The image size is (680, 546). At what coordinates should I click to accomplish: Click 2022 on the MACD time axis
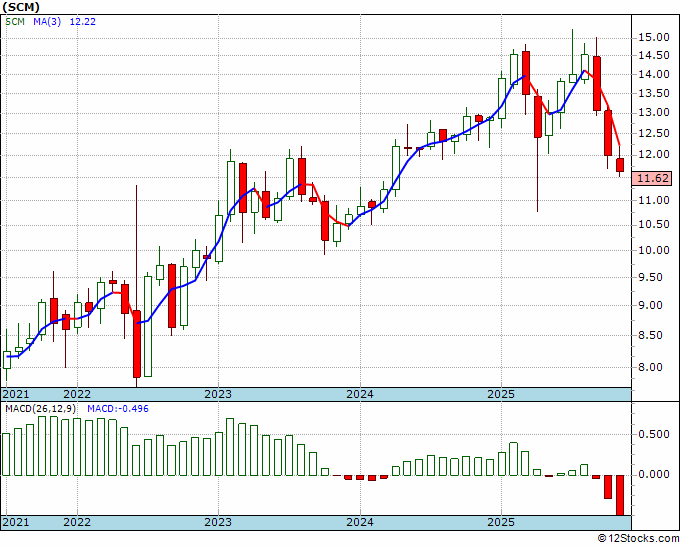tap(77, 522)
